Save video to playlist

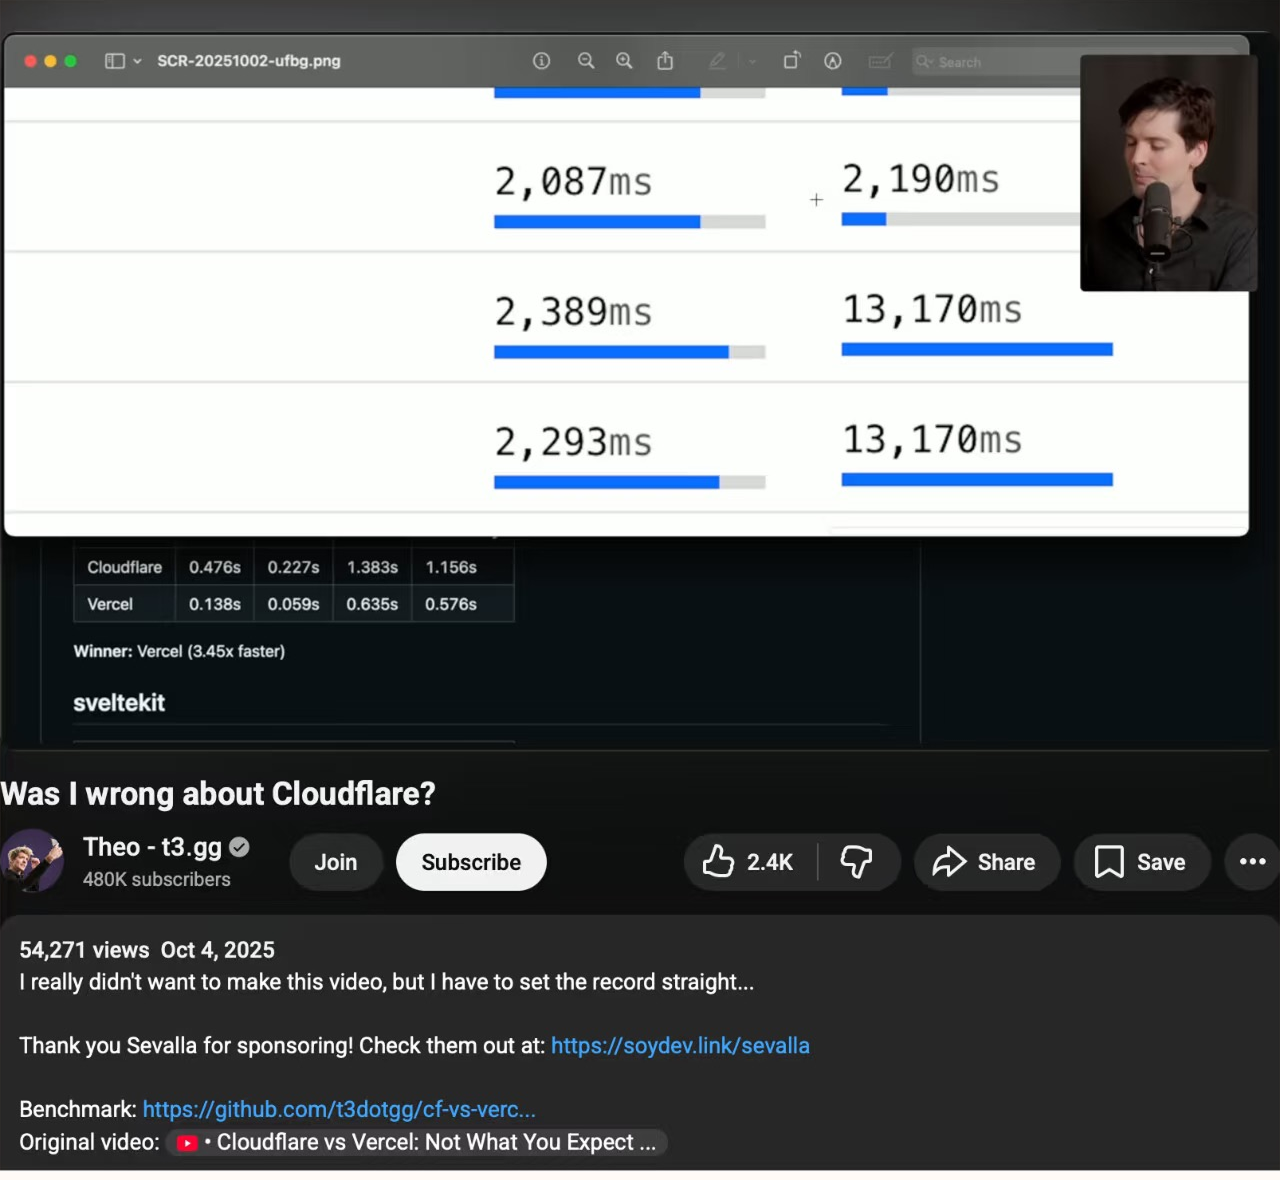point(1142,862)
